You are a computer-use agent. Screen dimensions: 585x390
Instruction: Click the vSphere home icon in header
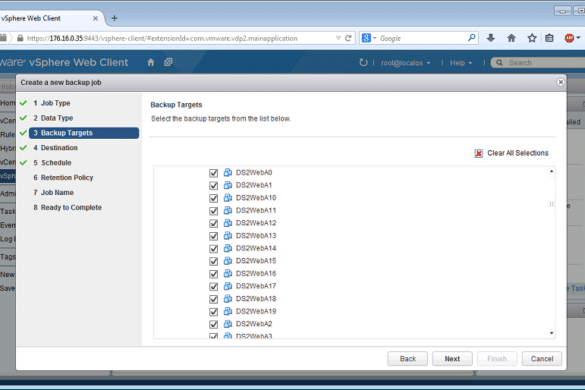pyautogui.click(x=151, y=62)
